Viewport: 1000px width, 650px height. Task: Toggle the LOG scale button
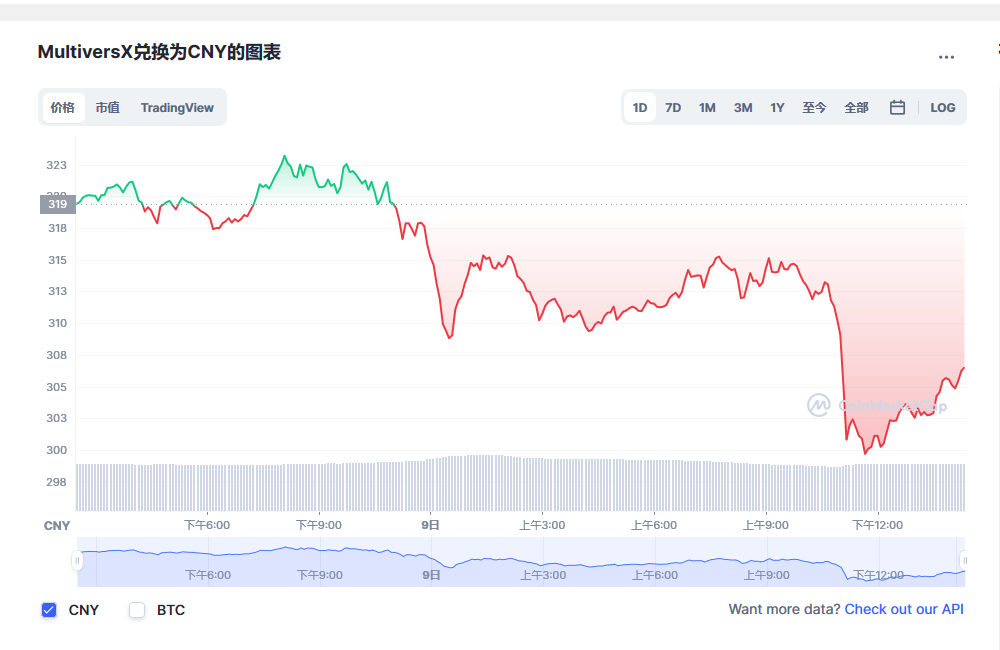pos(943,107)
